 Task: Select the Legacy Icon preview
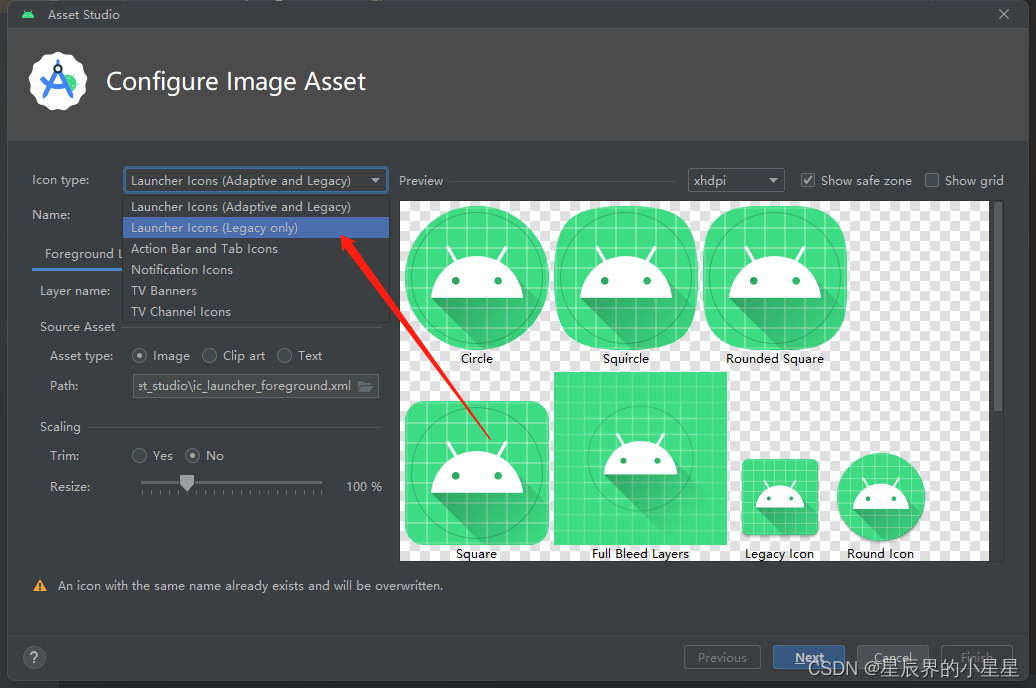(780, 497)
